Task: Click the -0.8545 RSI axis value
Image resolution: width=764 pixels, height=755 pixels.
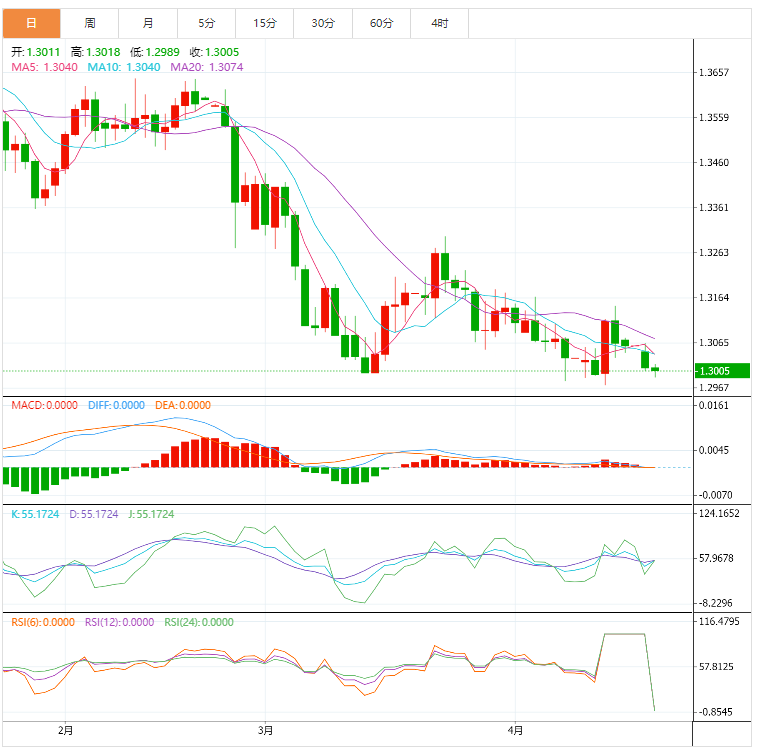Action: click(715, 712)
